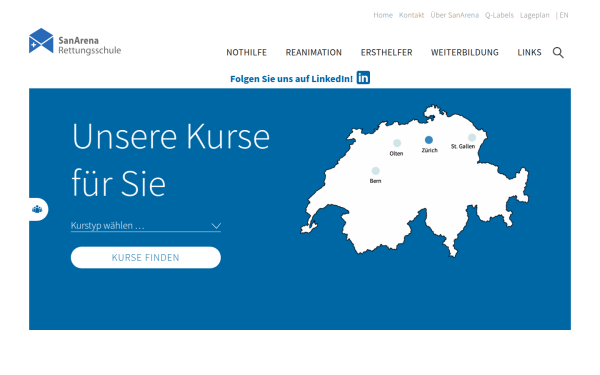Screen dimensions: 600x375
Task: Open the Q-Labels link
Action: pyautogui.click(x=499, y=15)
